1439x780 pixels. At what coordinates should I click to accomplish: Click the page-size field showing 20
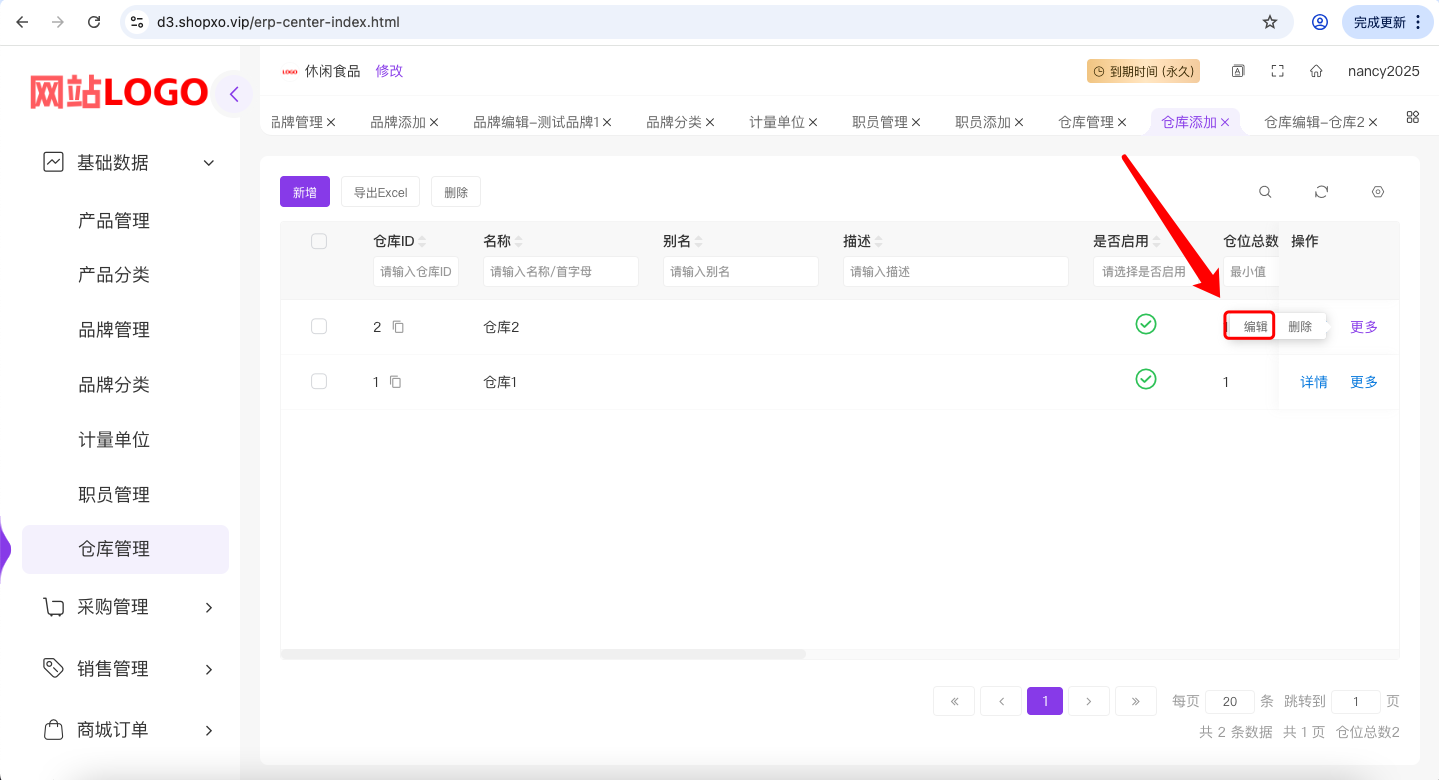pyautogui.click(x=1230, y=702)
